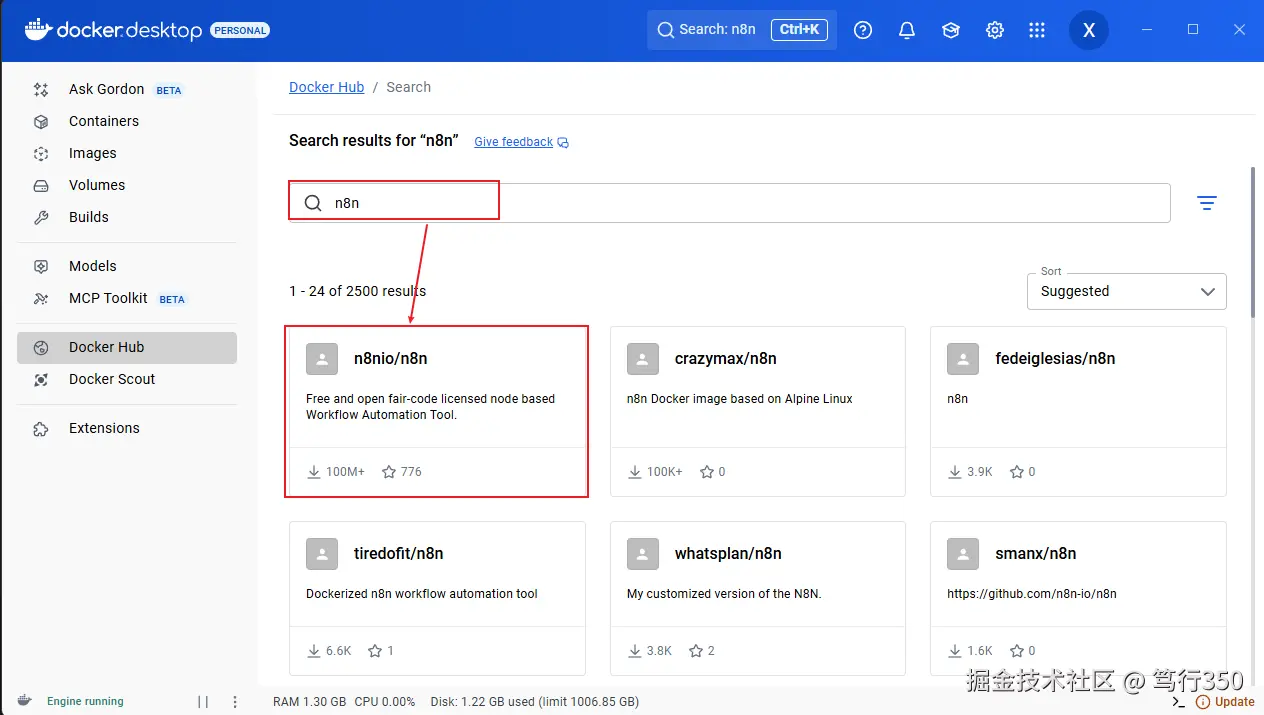Open Ask Gordon sparkle icon
This screenshot has width=1264, height=715.
point(41,90)
